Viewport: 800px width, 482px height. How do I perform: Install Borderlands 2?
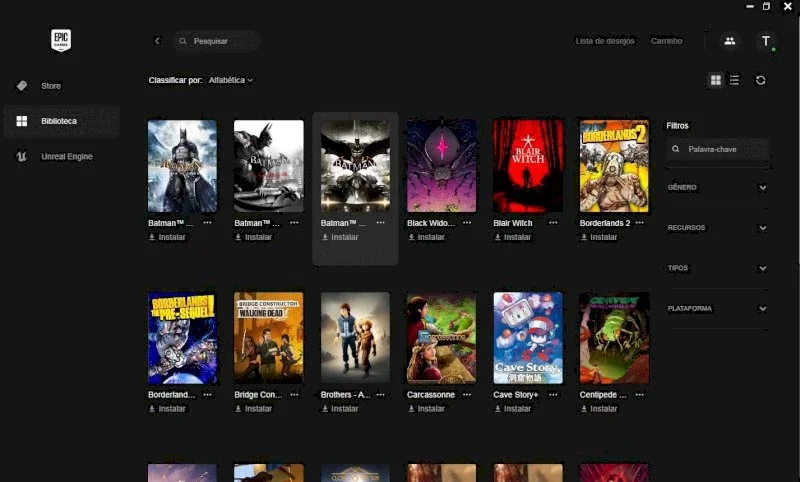[x=599, y=237]
